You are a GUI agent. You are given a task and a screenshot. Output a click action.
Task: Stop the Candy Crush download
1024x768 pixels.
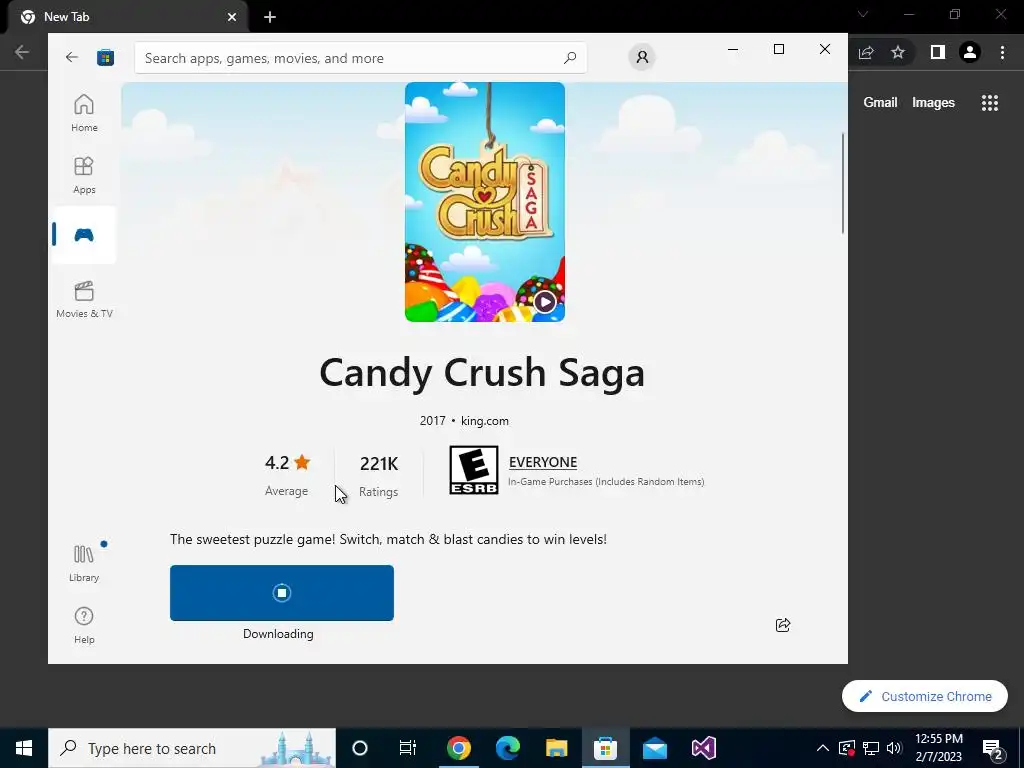click(281, 593)
